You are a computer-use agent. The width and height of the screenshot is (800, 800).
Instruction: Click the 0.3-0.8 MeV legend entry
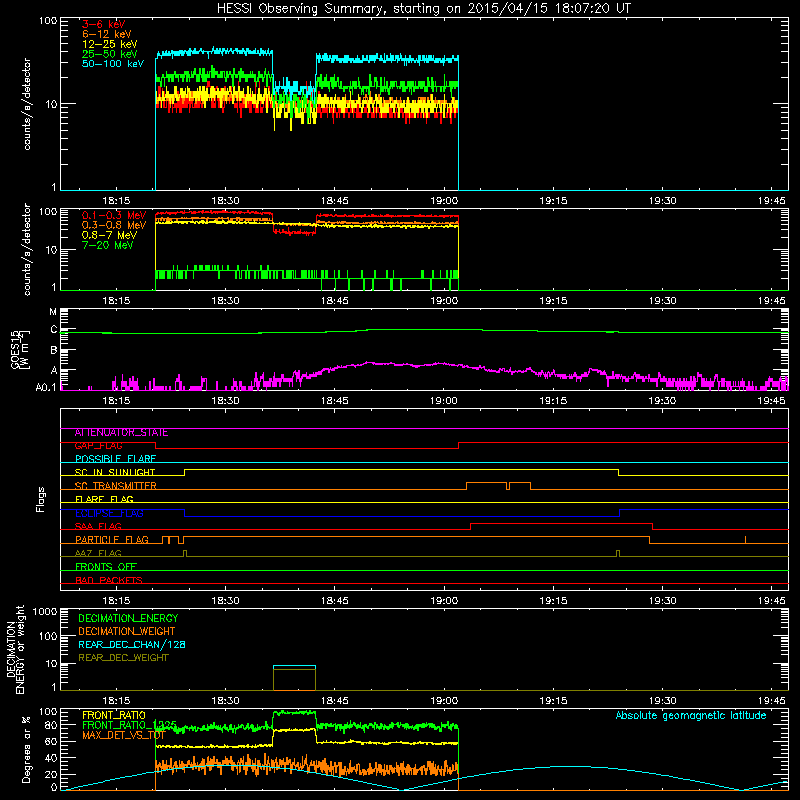(114, 225)
